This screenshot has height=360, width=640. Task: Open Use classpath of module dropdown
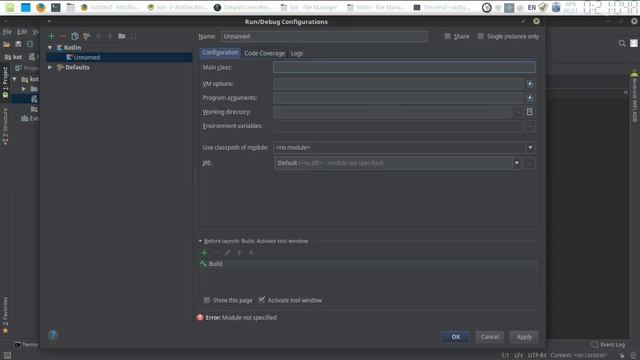click(x=530, y=148)
